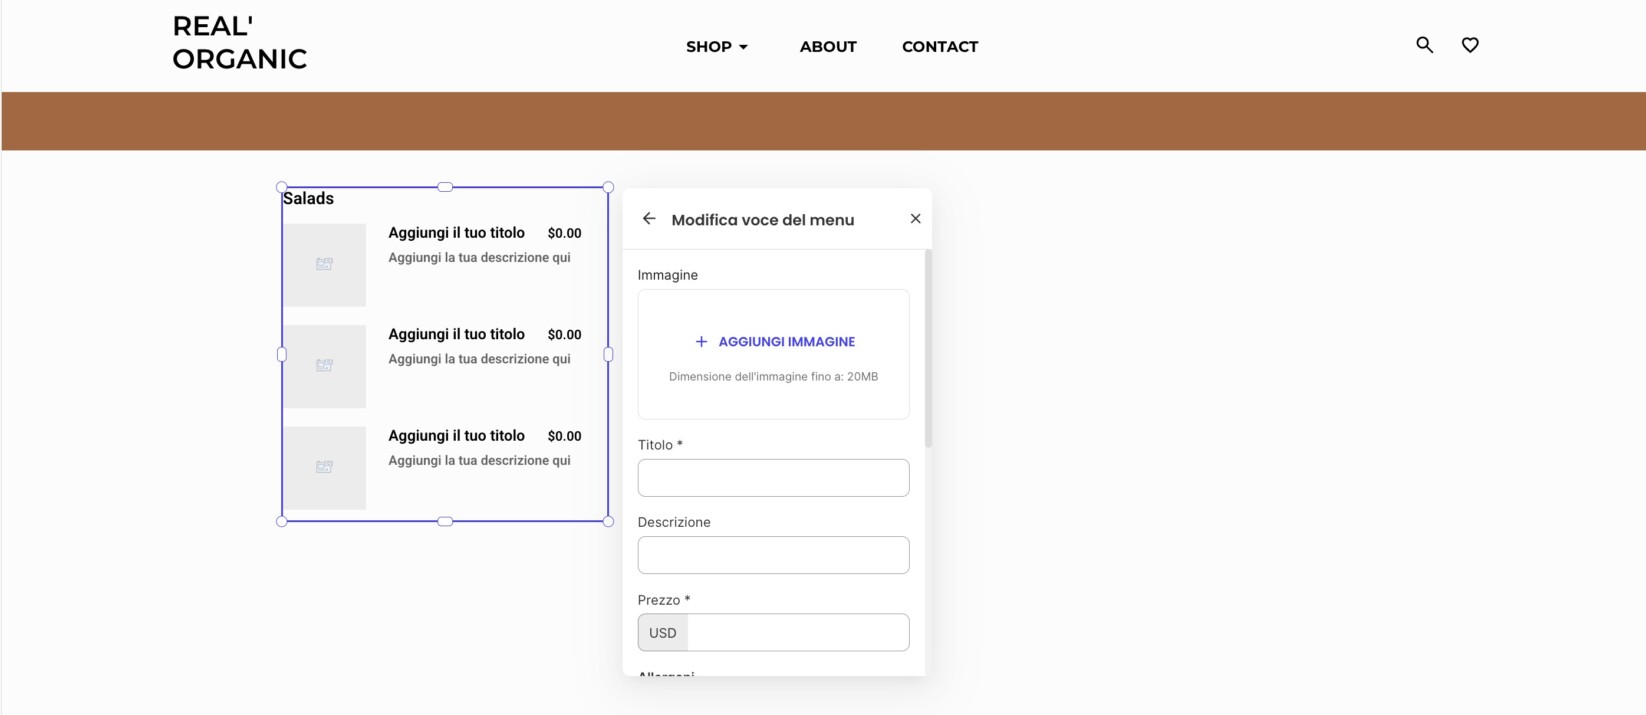Focus the Titolo input field
Screen dimensions: 1646x715
(774, 478)
